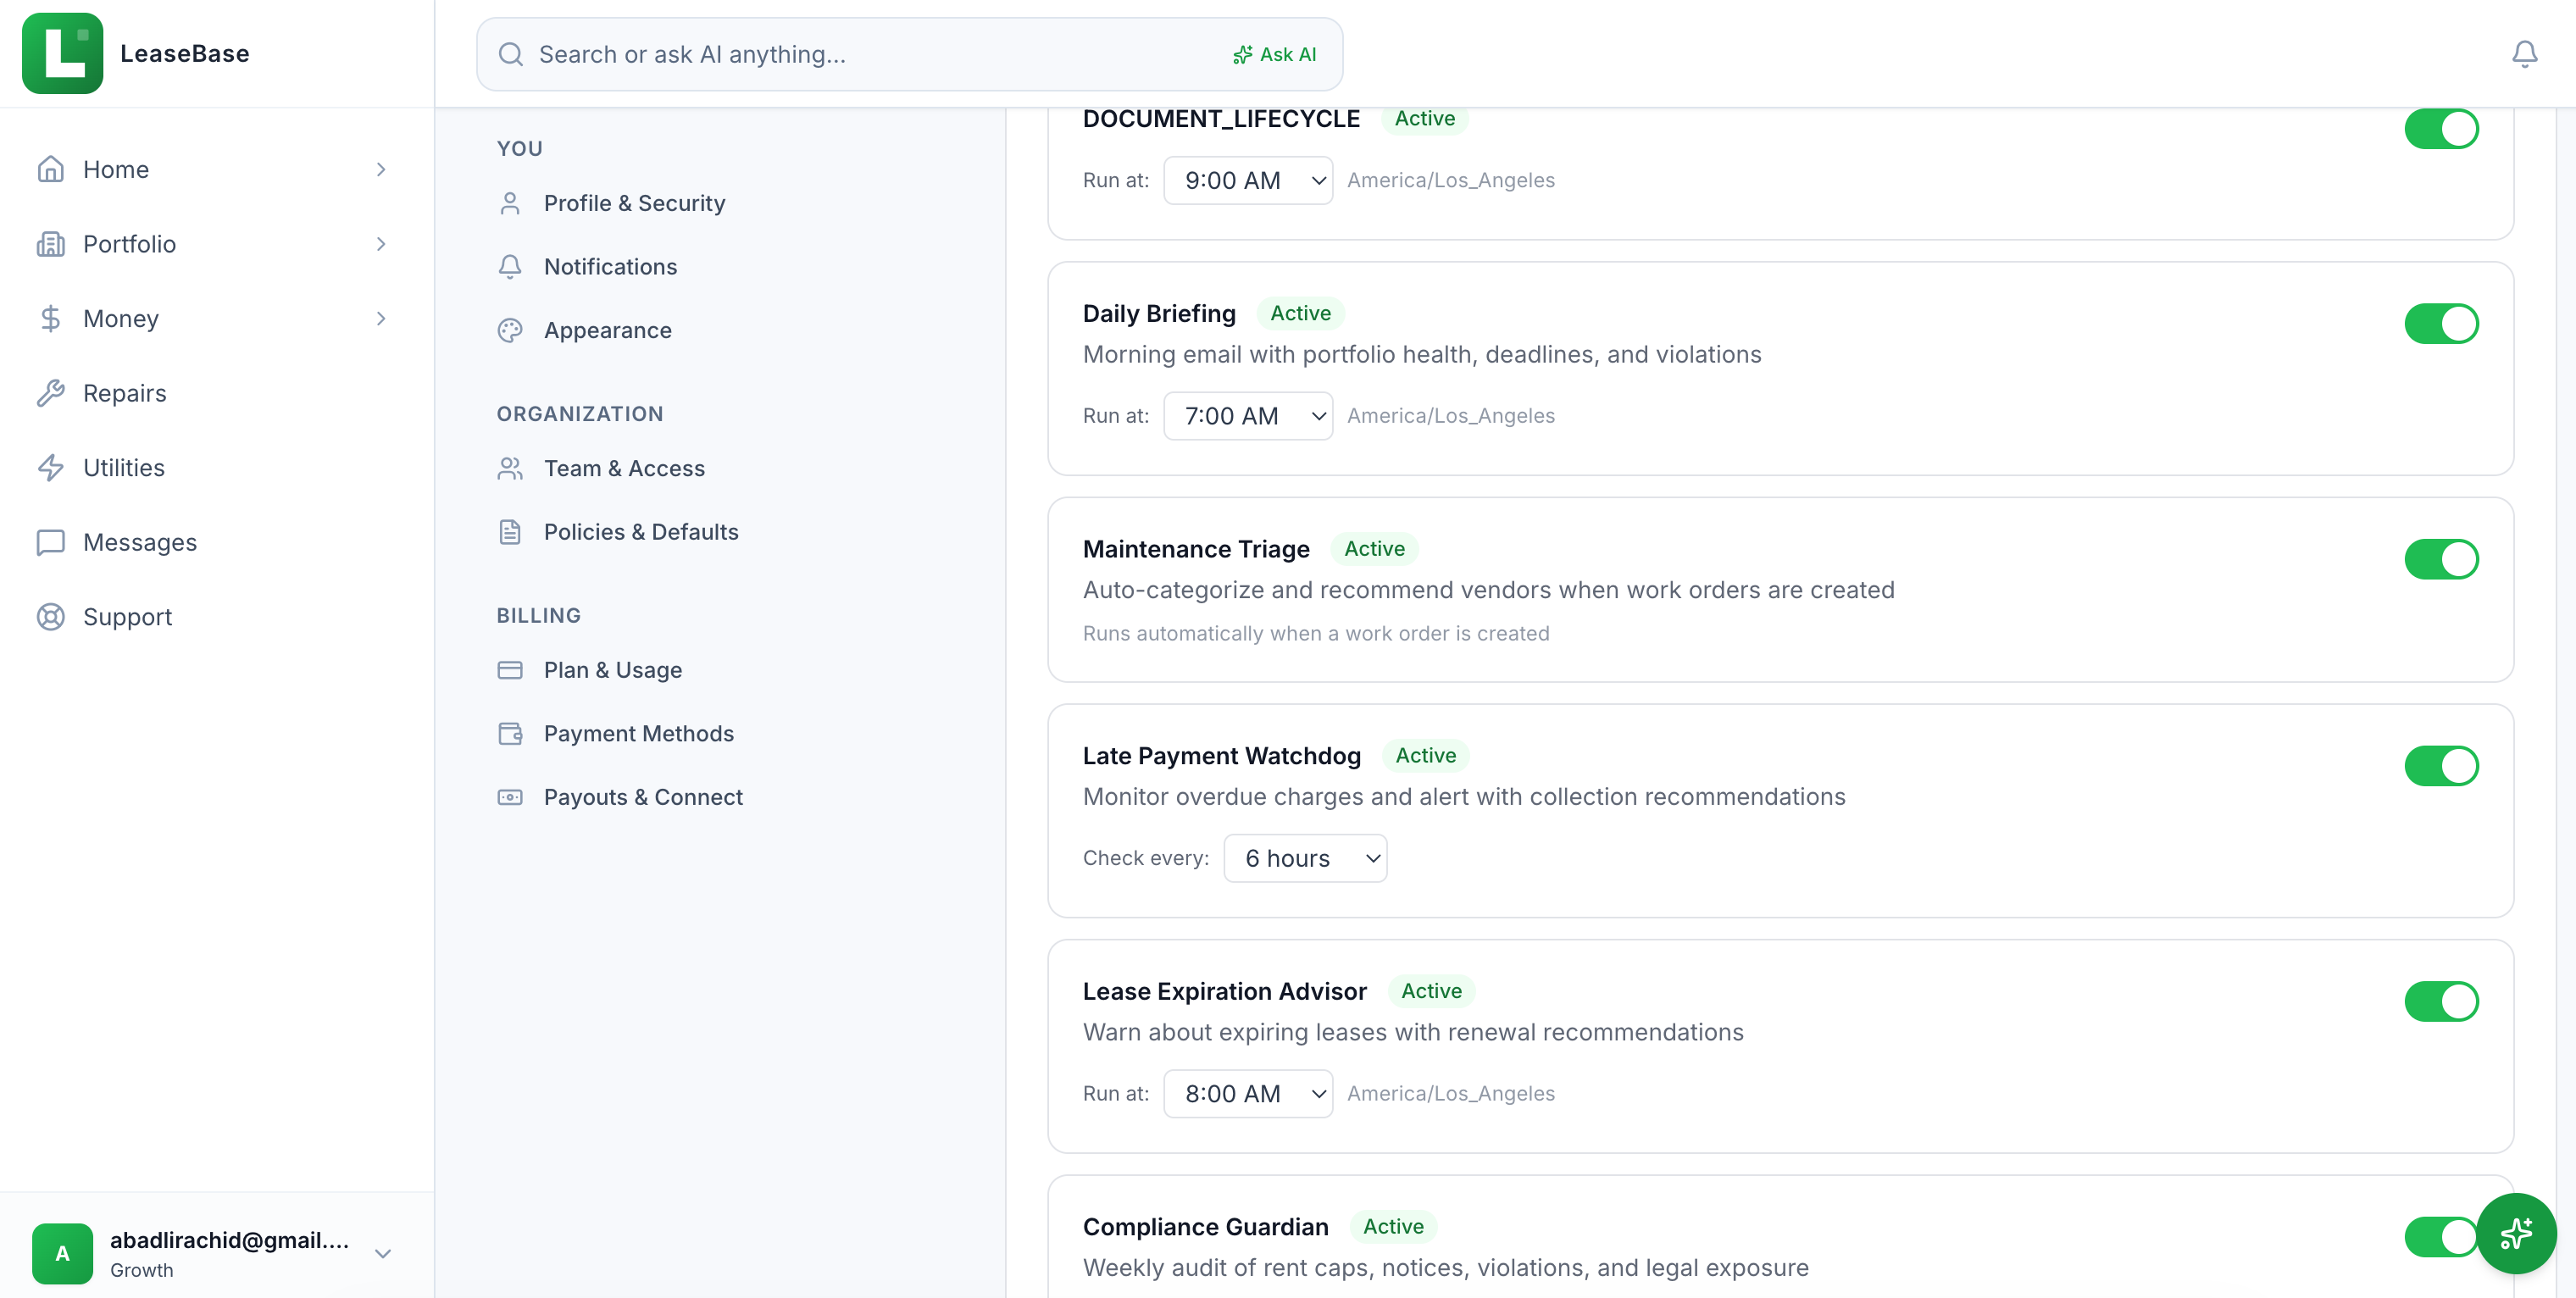
Task: Click the Home house icon
Action: point(50,170)
